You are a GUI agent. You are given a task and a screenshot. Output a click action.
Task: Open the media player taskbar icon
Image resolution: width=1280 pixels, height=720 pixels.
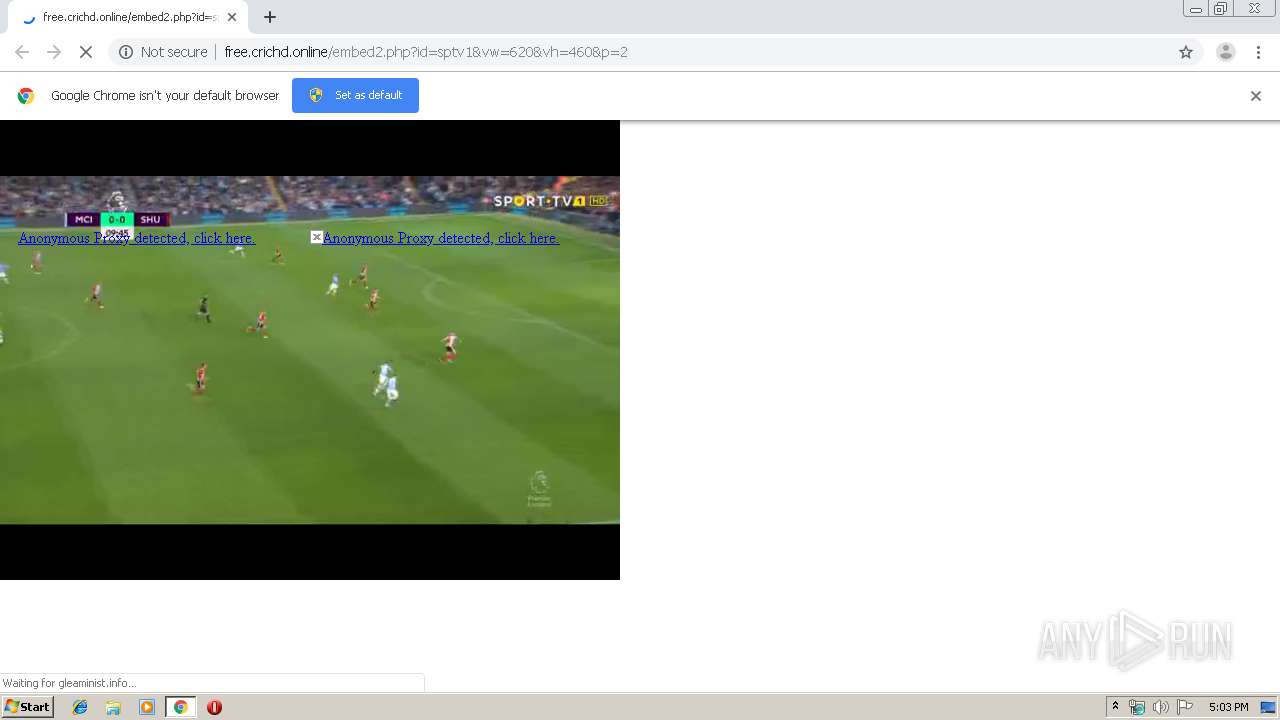point(147,707)
